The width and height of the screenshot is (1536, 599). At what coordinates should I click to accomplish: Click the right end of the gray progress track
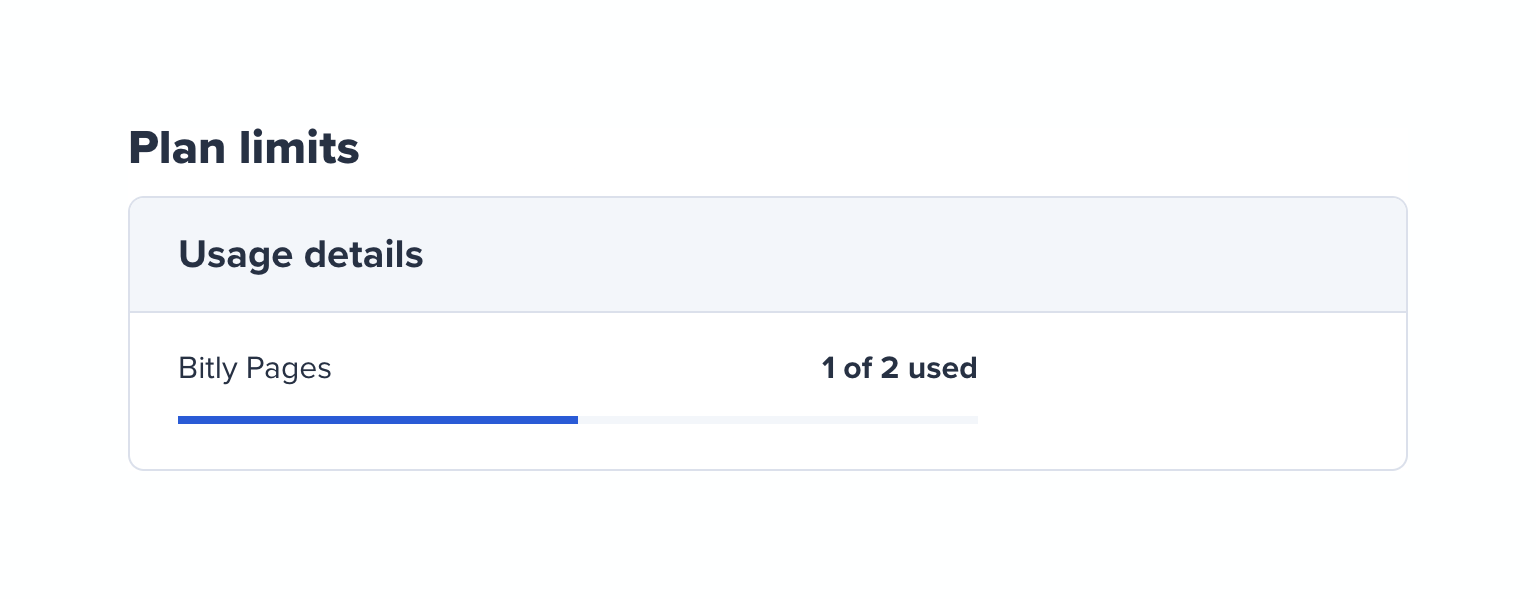973,420
